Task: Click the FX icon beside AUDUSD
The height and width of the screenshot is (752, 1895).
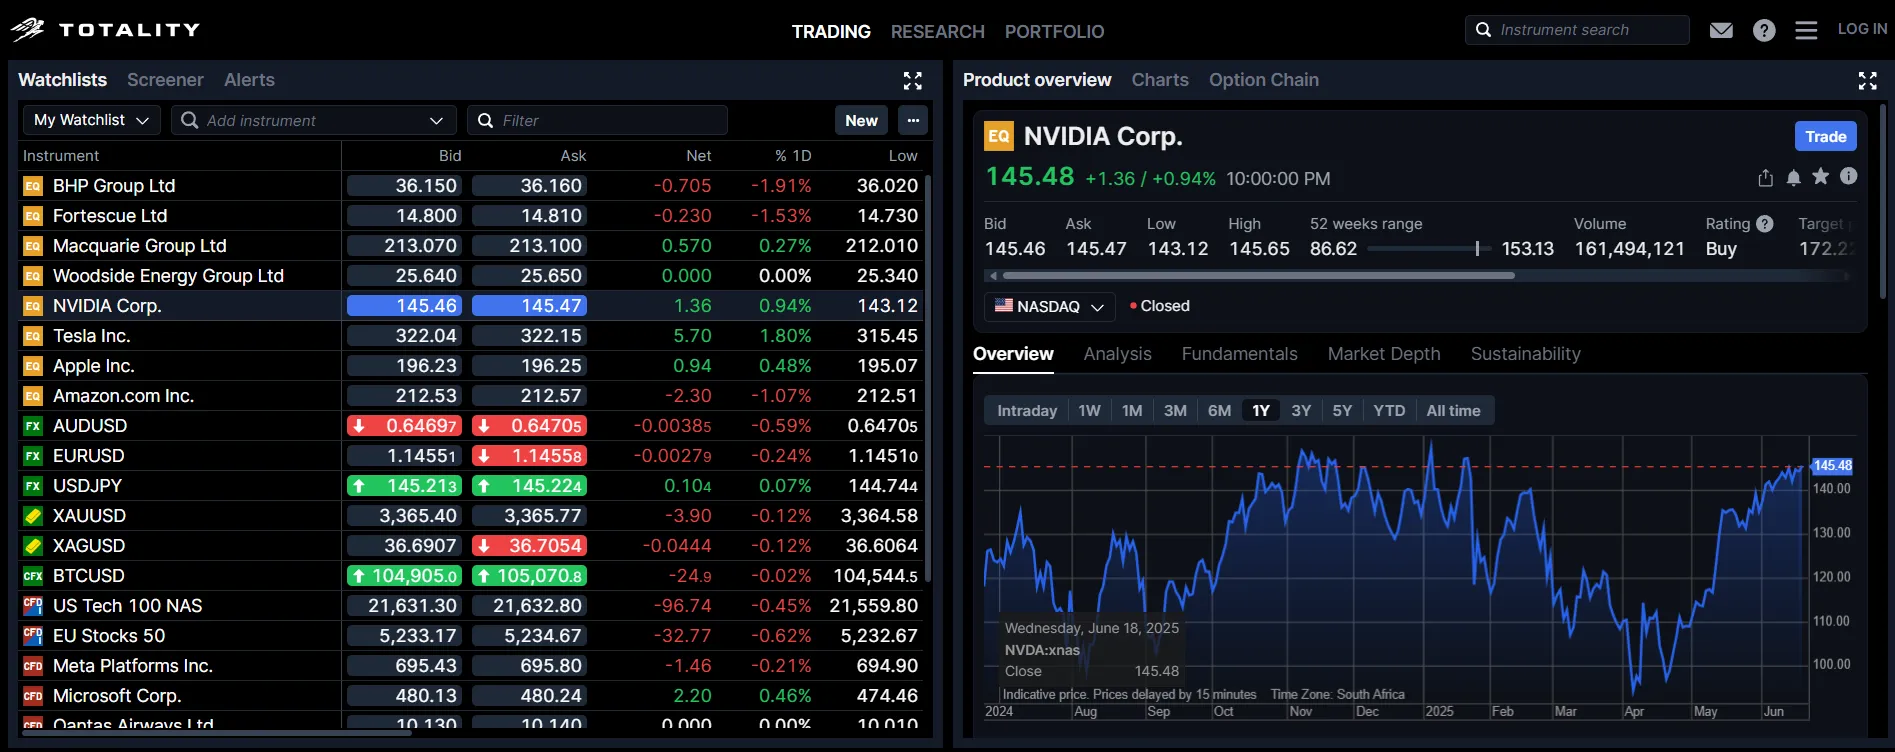Action: [33, 426]
